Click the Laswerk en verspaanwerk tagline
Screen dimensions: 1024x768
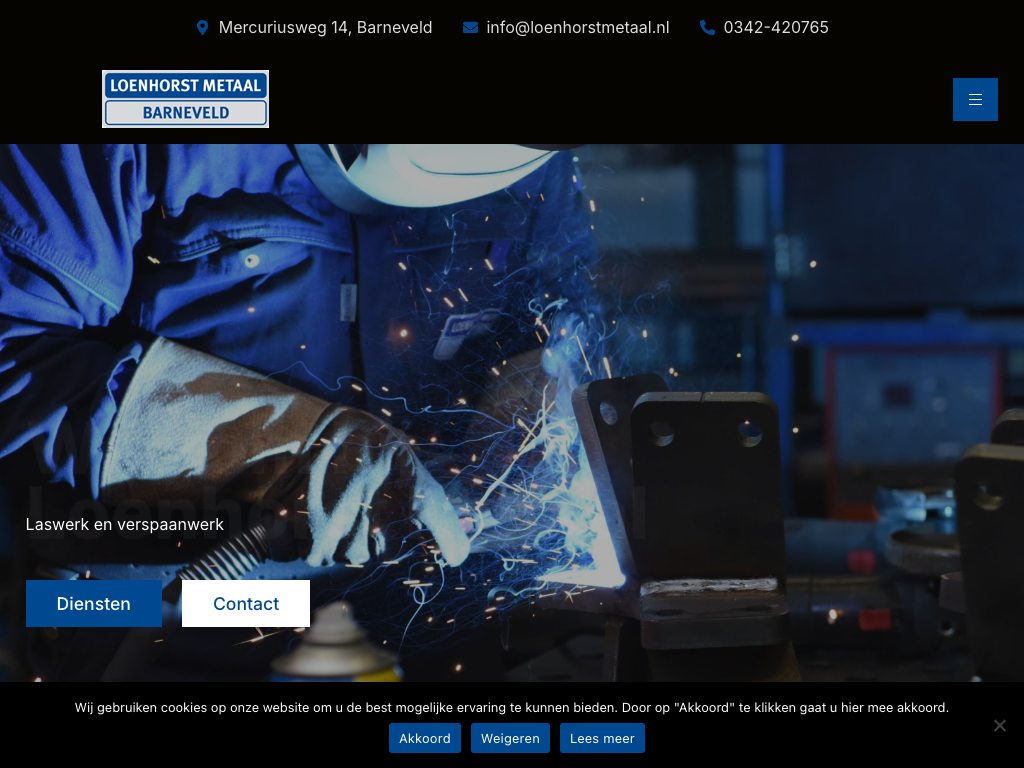pos(125,524)
